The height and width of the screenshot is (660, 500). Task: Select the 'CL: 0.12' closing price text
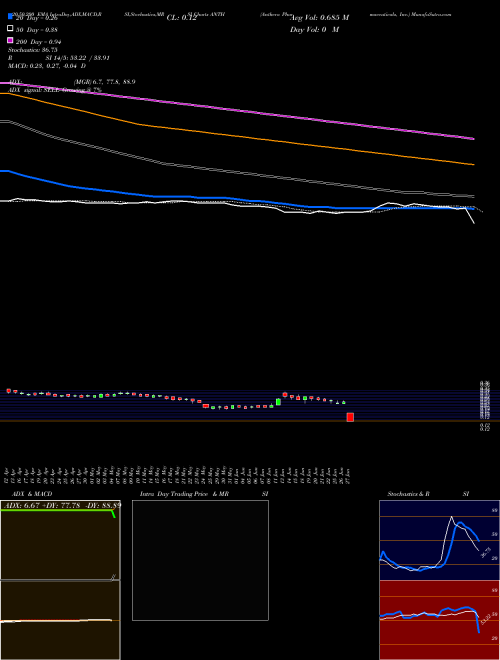(x=182, y=18)
